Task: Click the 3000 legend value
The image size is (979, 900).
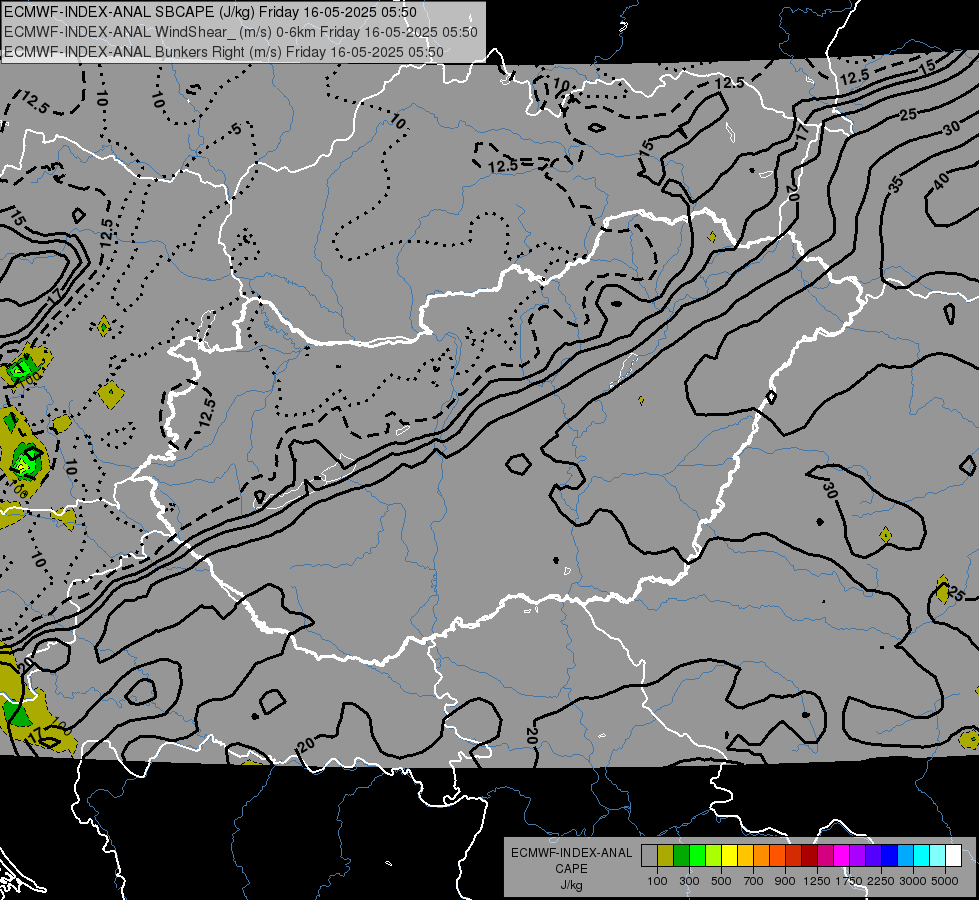Action: [913, 881]
